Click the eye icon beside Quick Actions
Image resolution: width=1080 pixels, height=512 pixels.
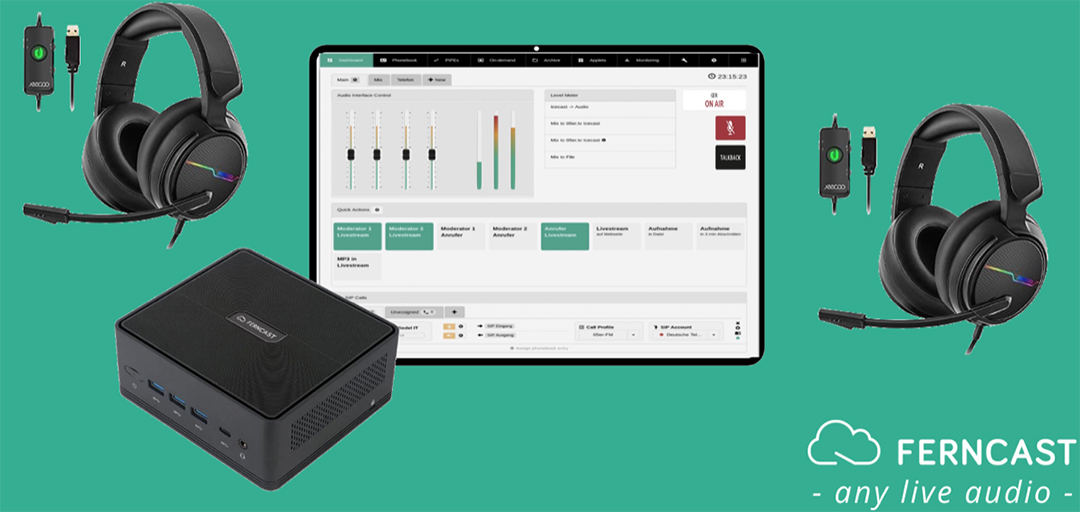pyautogui.click(x=377, y=209)
